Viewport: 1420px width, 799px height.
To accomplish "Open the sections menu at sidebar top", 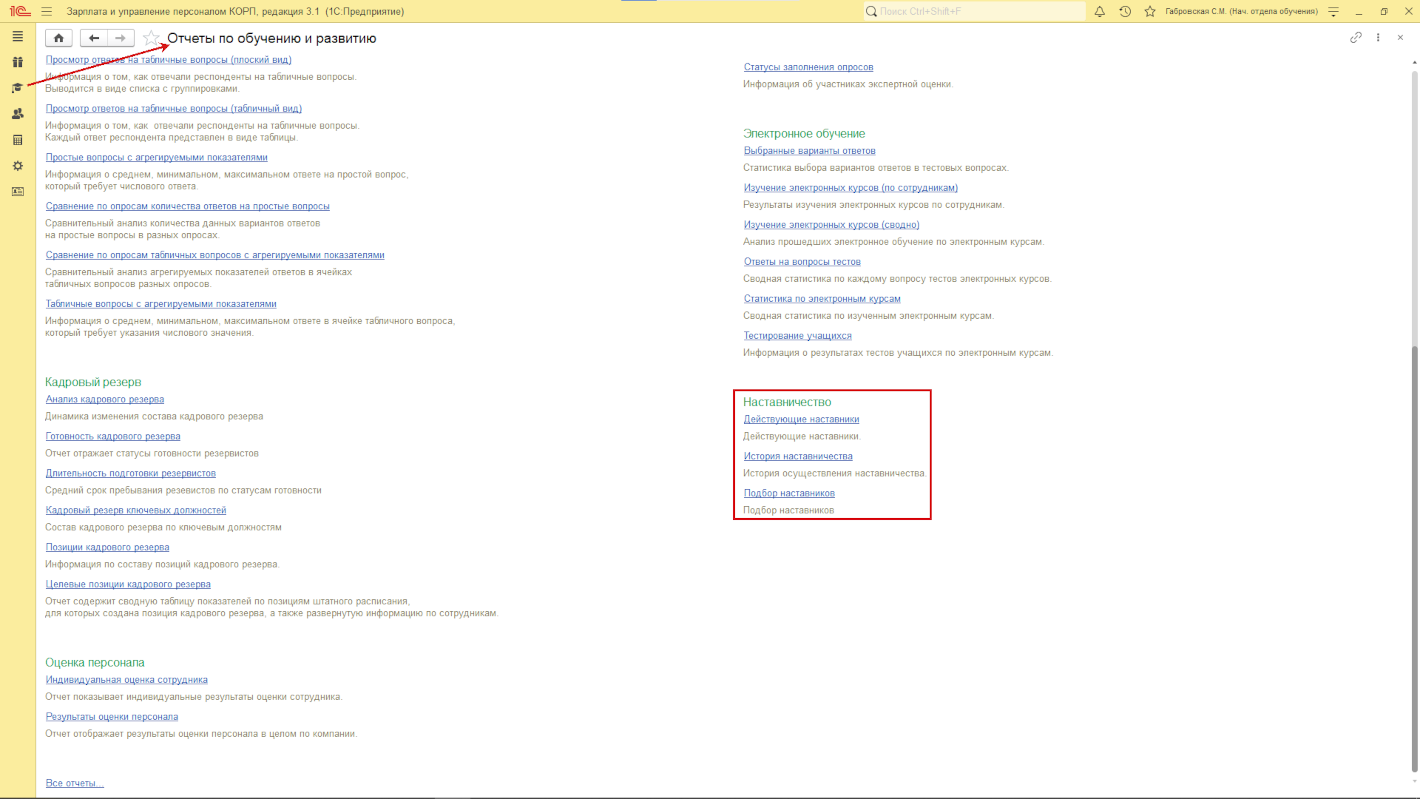I will 17,36.
